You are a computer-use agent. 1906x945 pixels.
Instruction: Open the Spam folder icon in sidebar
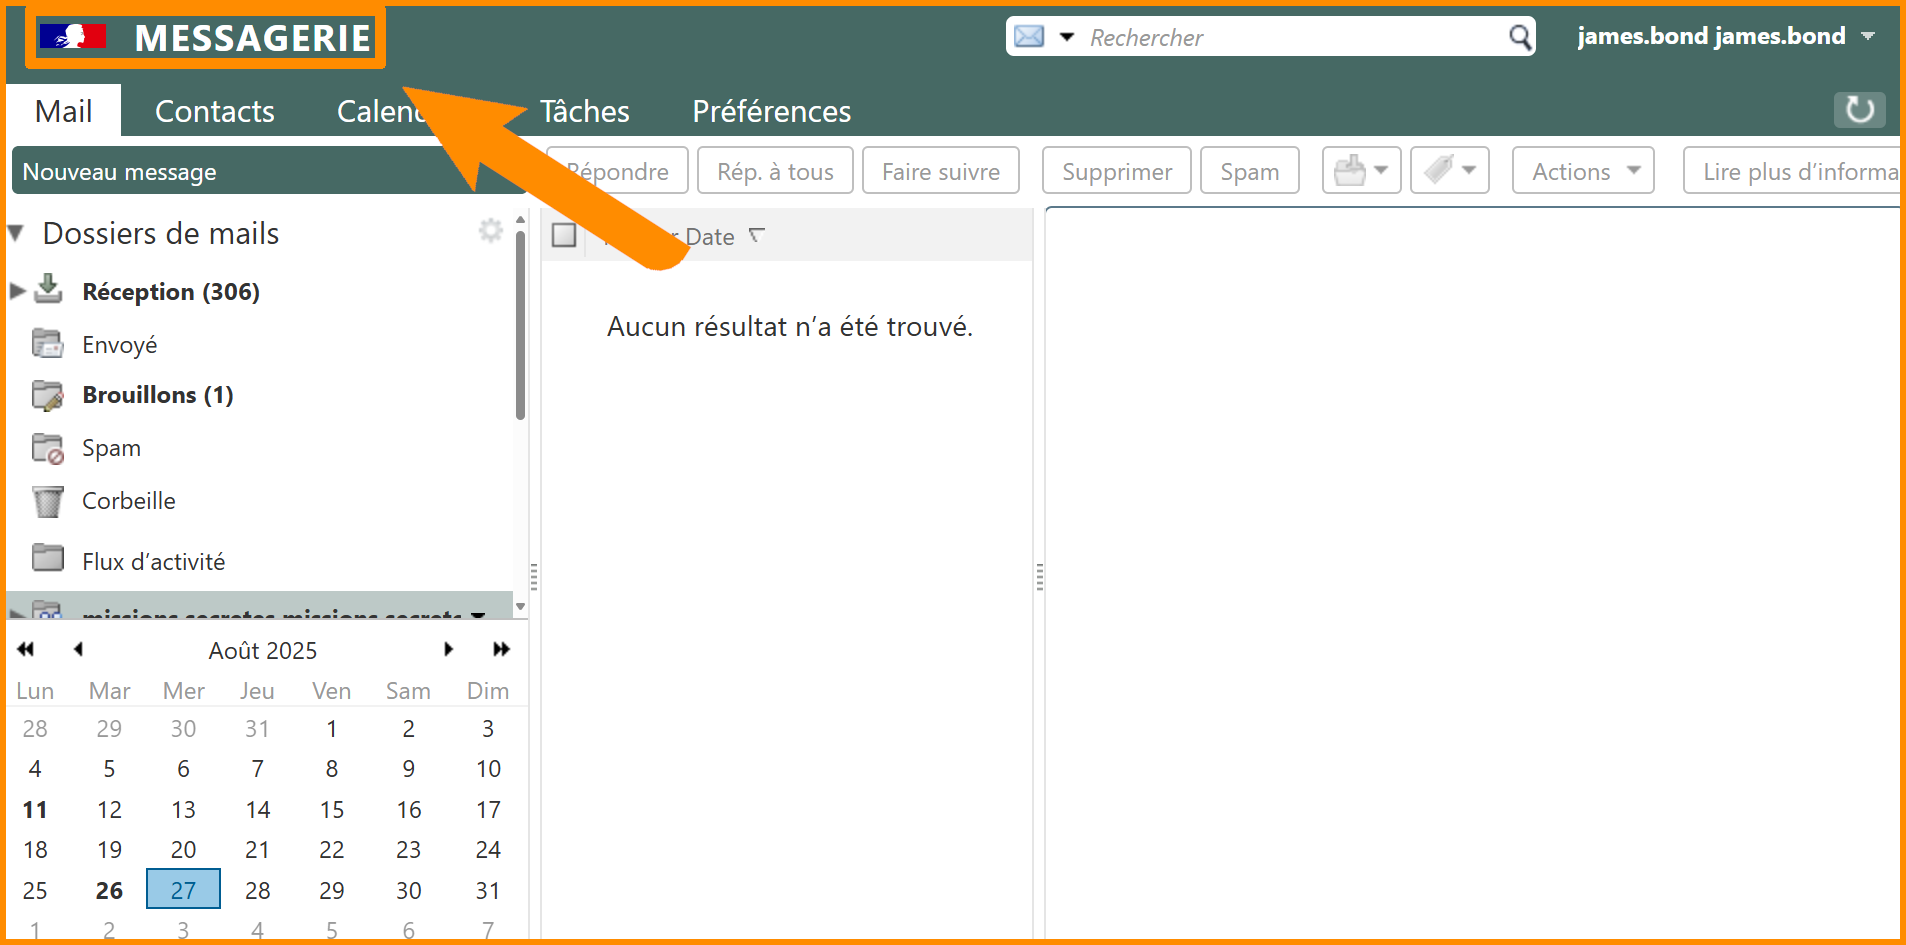pyautogui.click(x=47, y=449)
